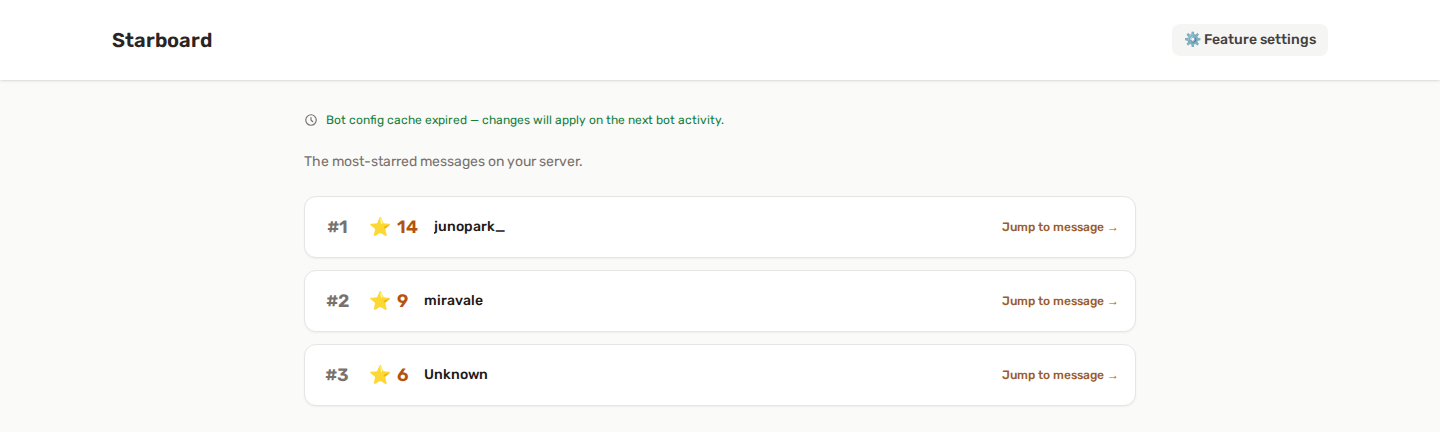
Task: Click the star count 14
Action: (407, 227)
